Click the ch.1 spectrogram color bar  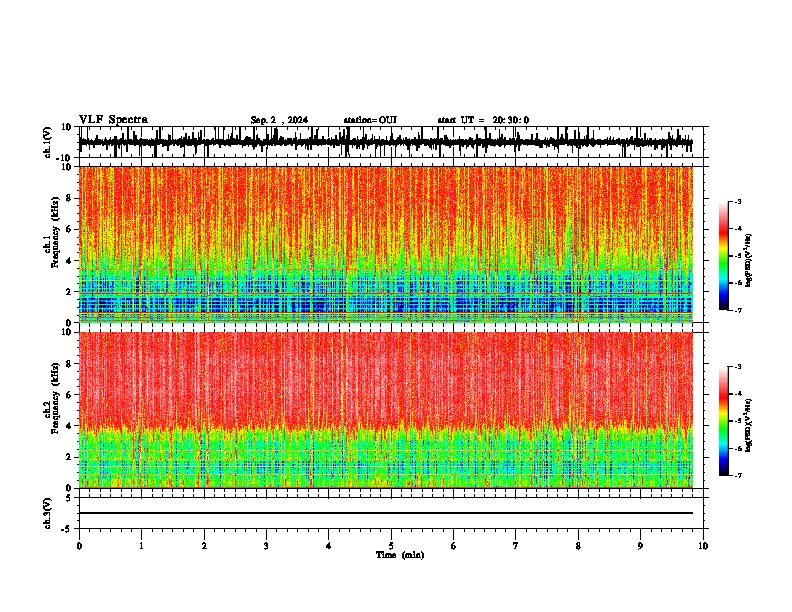pyautogui.click(x=723, y=256)
